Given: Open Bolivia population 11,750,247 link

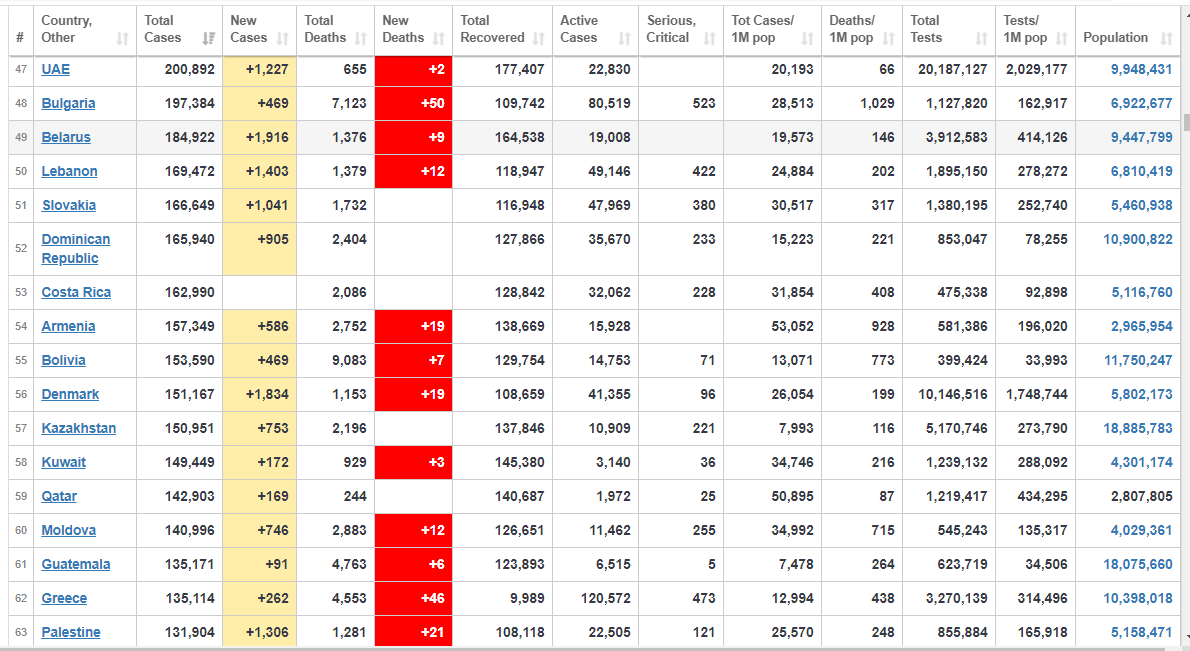Looking at the screenshot, I should [1138, 360].
